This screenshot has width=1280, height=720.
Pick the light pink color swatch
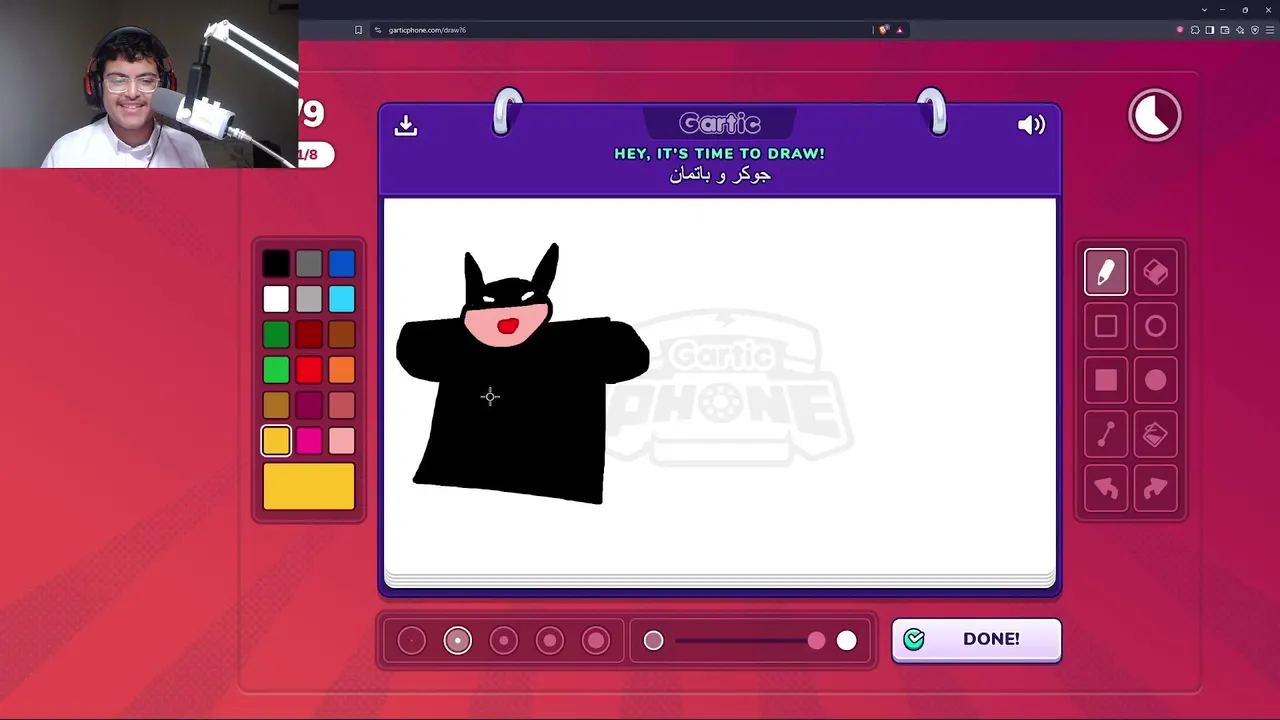(x=342, y=441)
